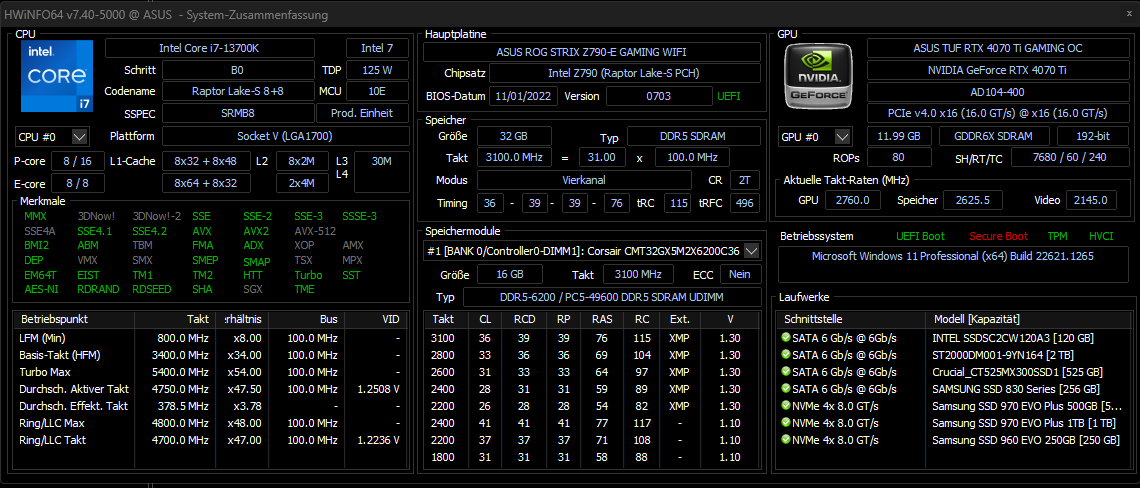Screen dimensions: 1140x488
Task: Click the TDP value 125 W
Action: coord(377,71)
